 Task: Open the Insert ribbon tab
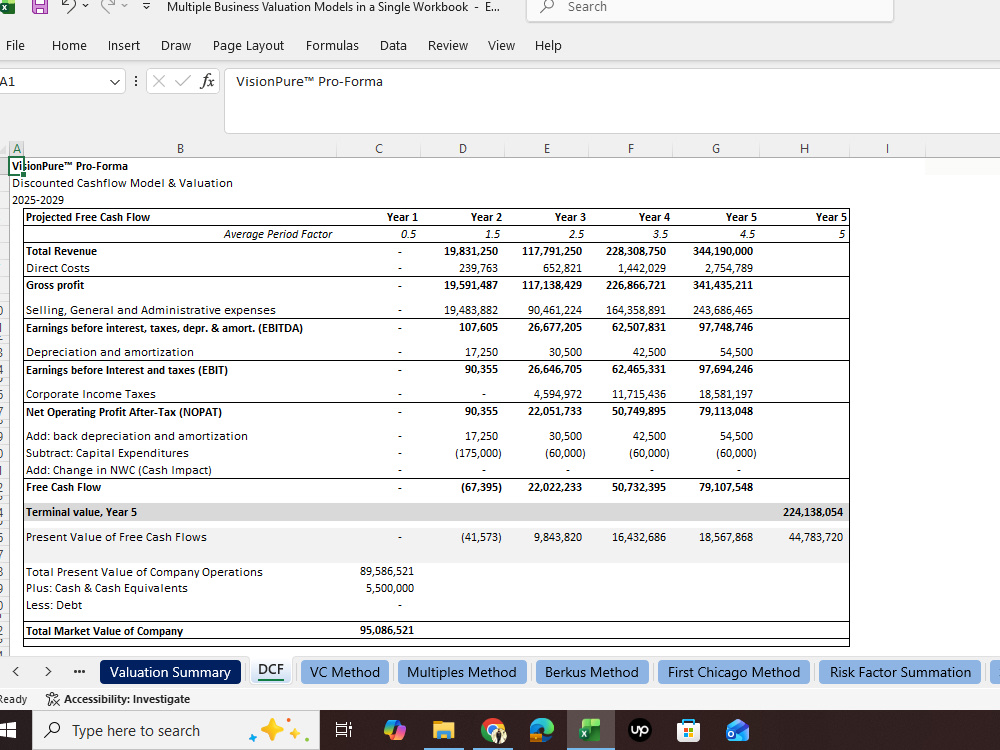124,45
